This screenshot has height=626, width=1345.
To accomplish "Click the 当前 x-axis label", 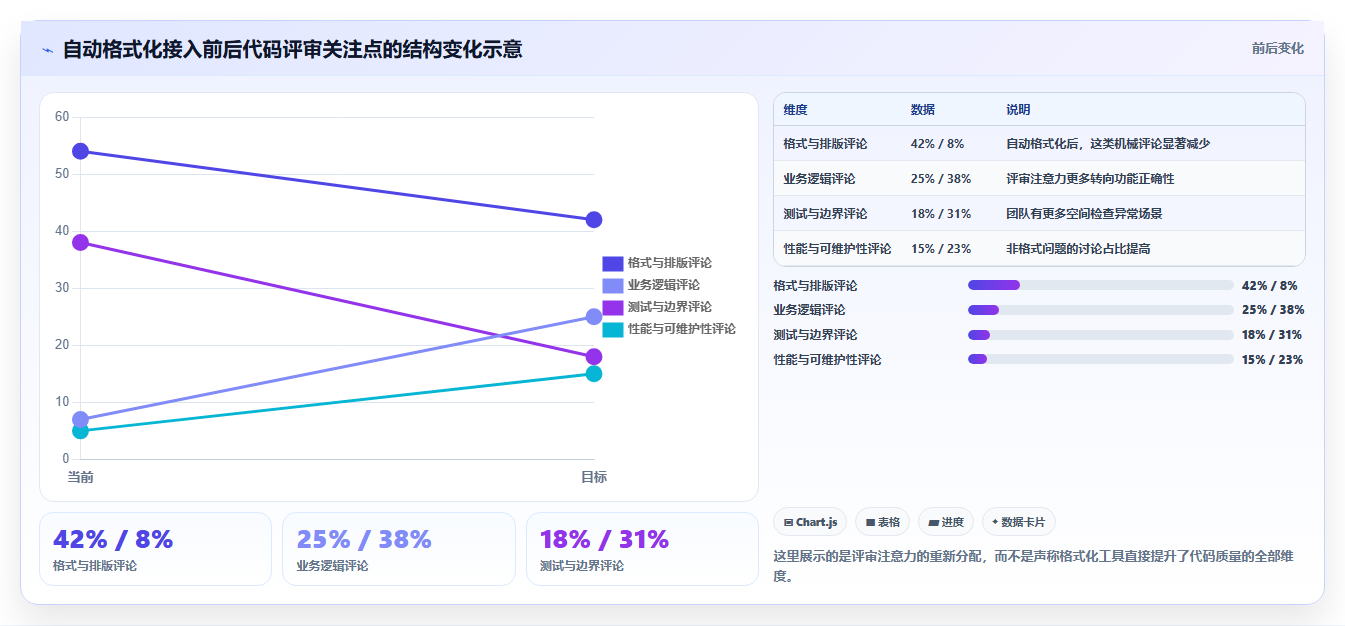I will (x=80, y=477).
